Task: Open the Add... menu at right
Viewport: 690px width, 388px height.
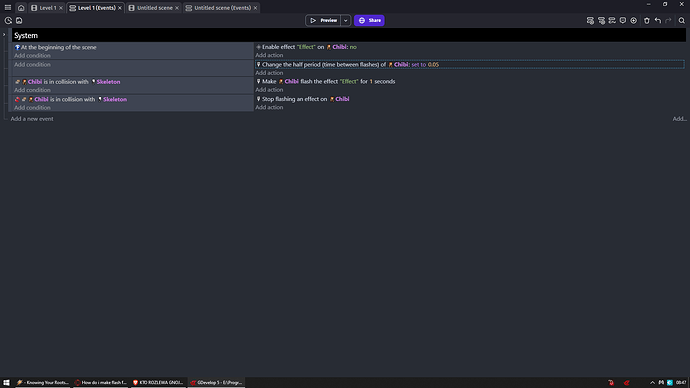Action: click(x=679, y=119)
